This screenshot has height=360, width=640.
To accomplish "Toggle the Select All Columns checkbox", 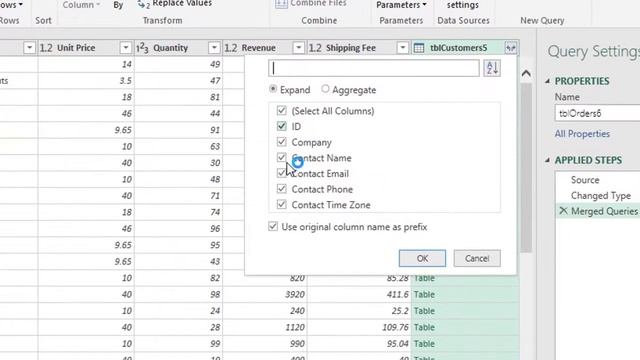I will tap(281, 110).
